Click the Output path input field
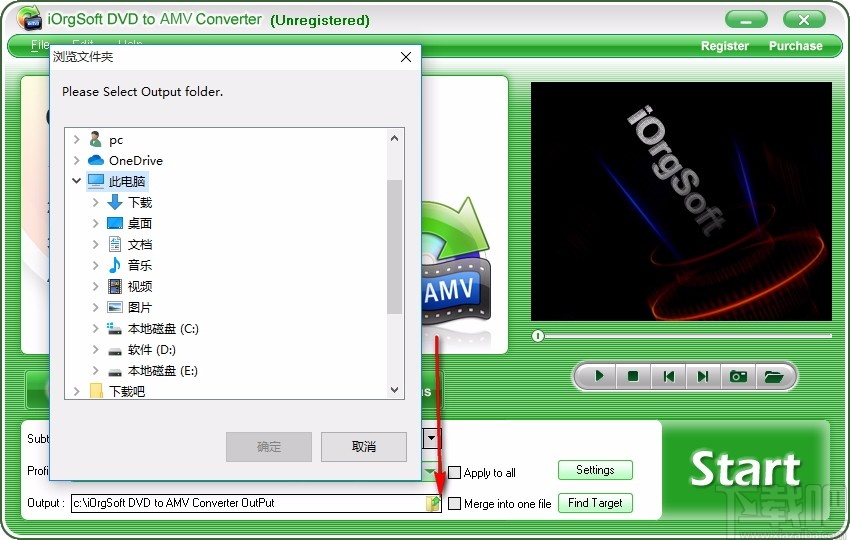 [249, 503]
